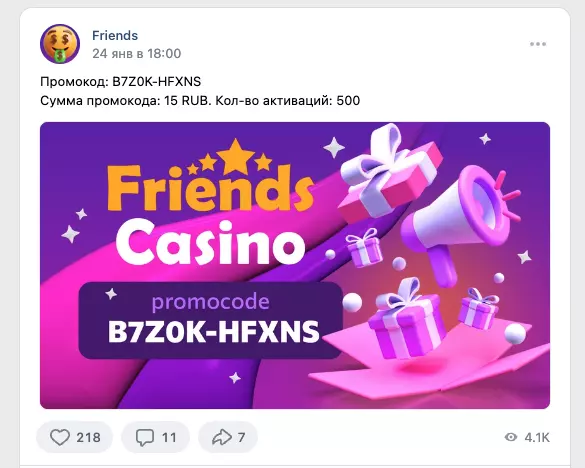
Task: Click the 4.1K views counter
Action: pyautogui.click(x=537, y=437)
